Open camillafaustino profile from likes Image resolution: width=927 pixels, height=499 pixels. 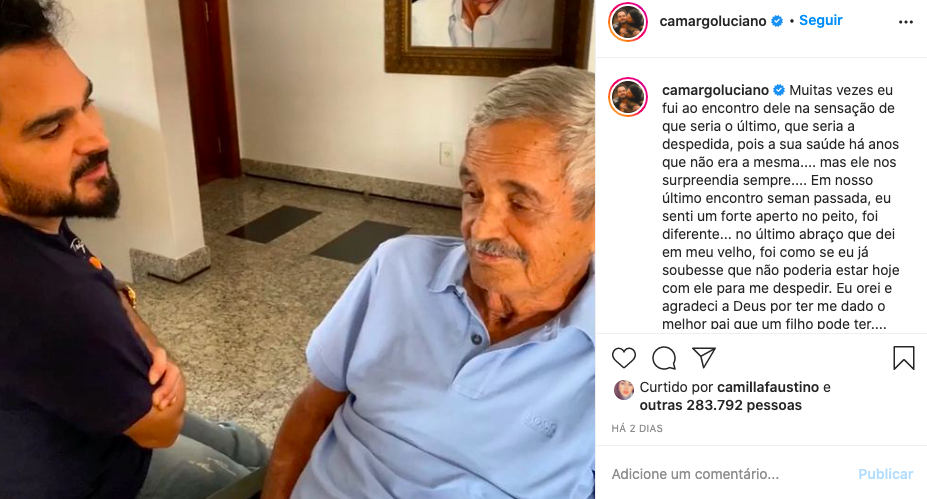coord(768,387)
